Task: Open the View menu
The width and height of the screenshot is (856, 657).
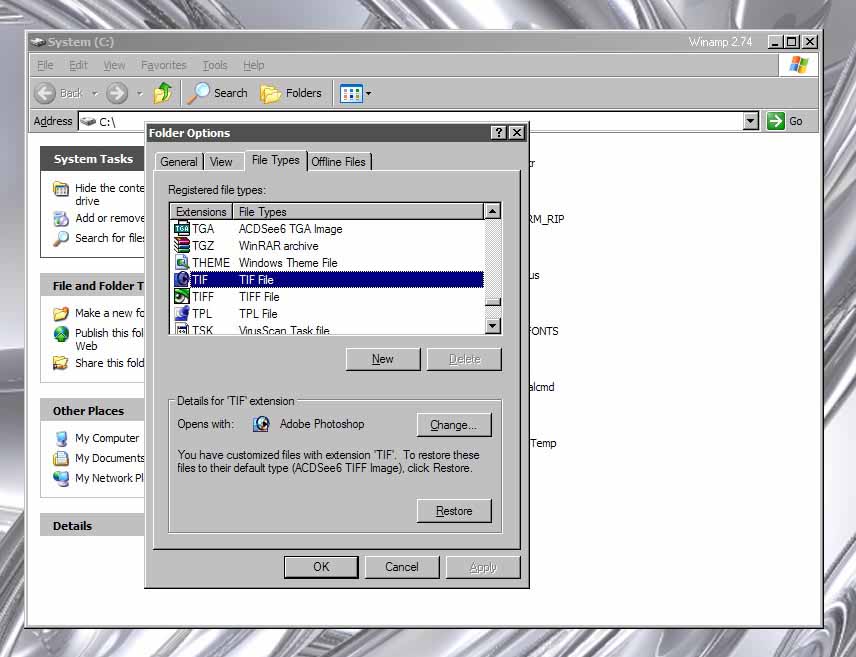Action: pos(114,65)
